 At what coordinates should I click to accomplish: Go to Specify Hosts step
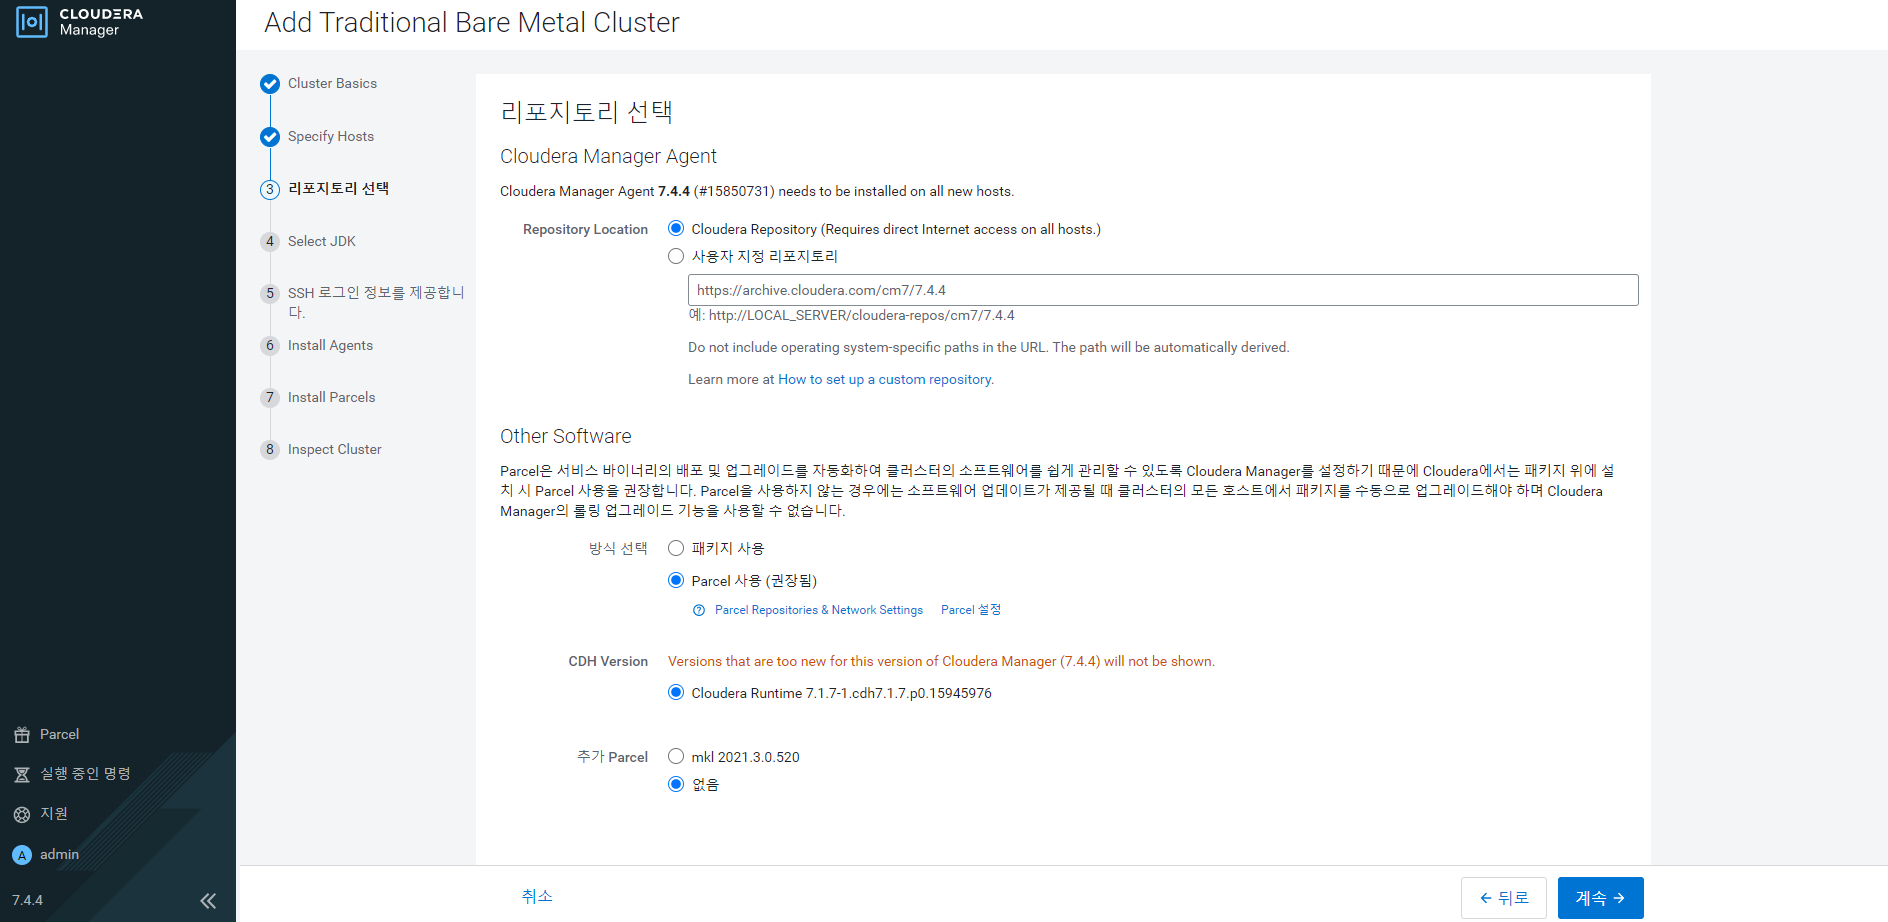click(x=331, y=136)
